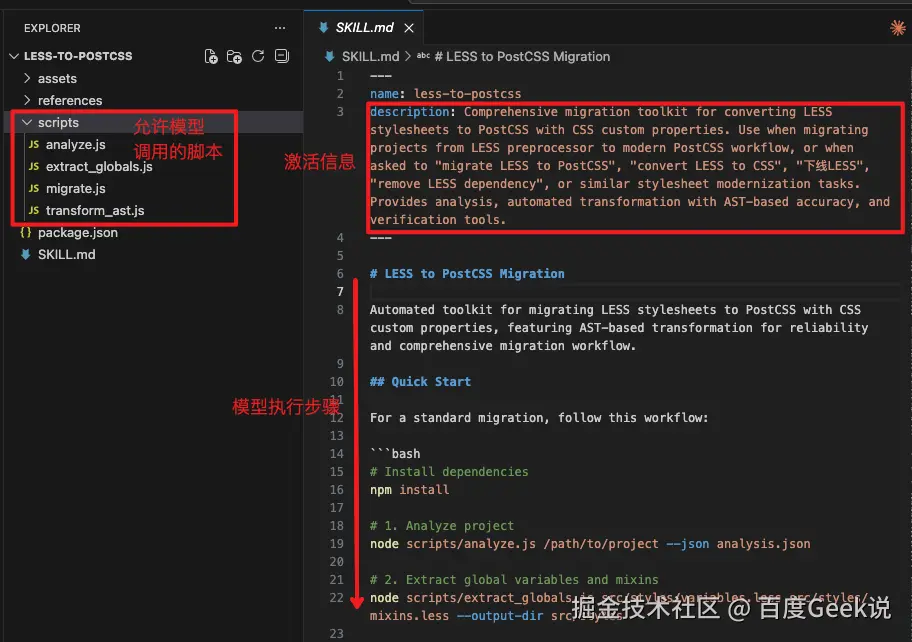Screen dimensions: 912x642
Task: Click the JS icon beside migrate.js
Action: point(34,188)
